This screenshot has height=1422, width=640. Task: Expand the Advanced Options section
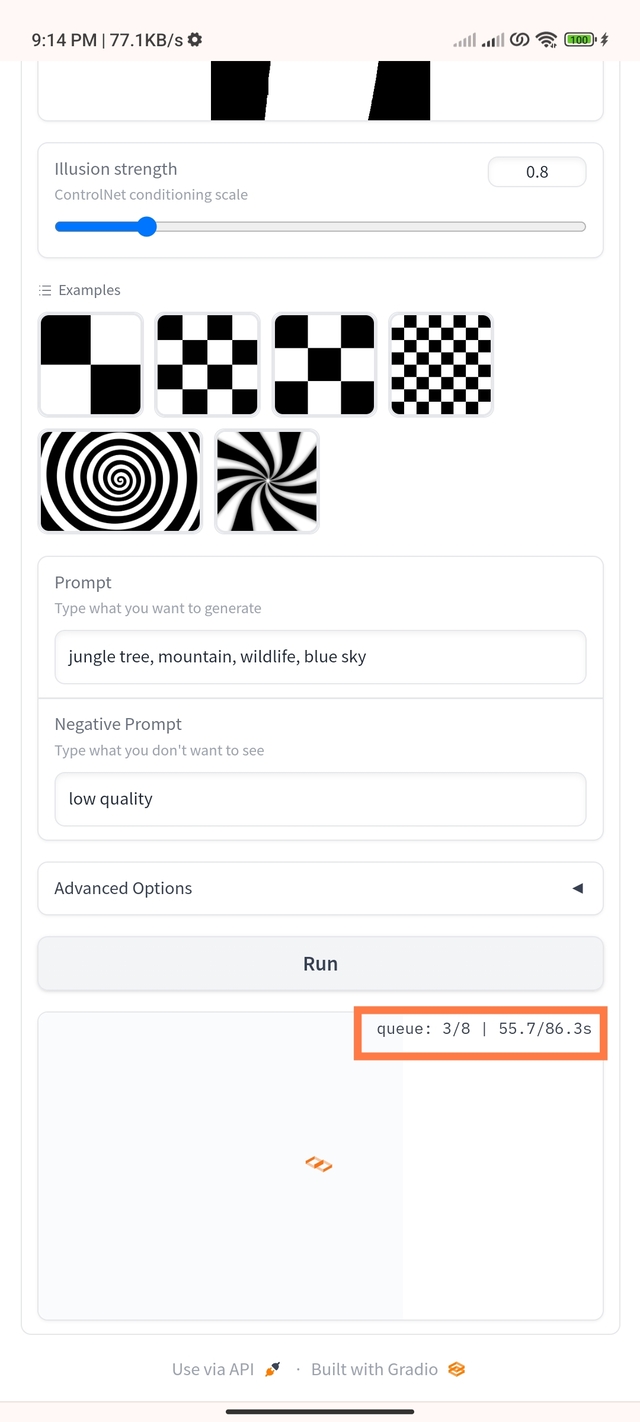[320, 888]
